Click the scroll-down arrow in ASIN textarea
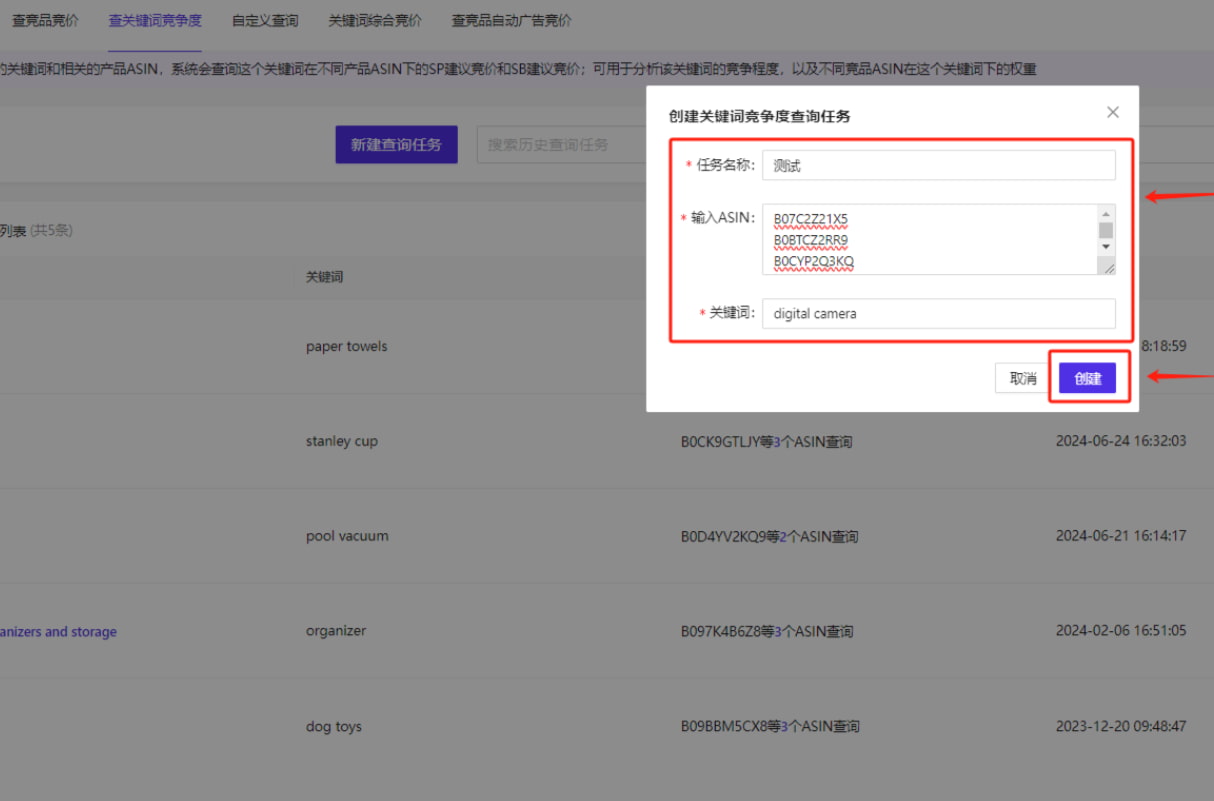1214x801 pixels. point(1106,246)
